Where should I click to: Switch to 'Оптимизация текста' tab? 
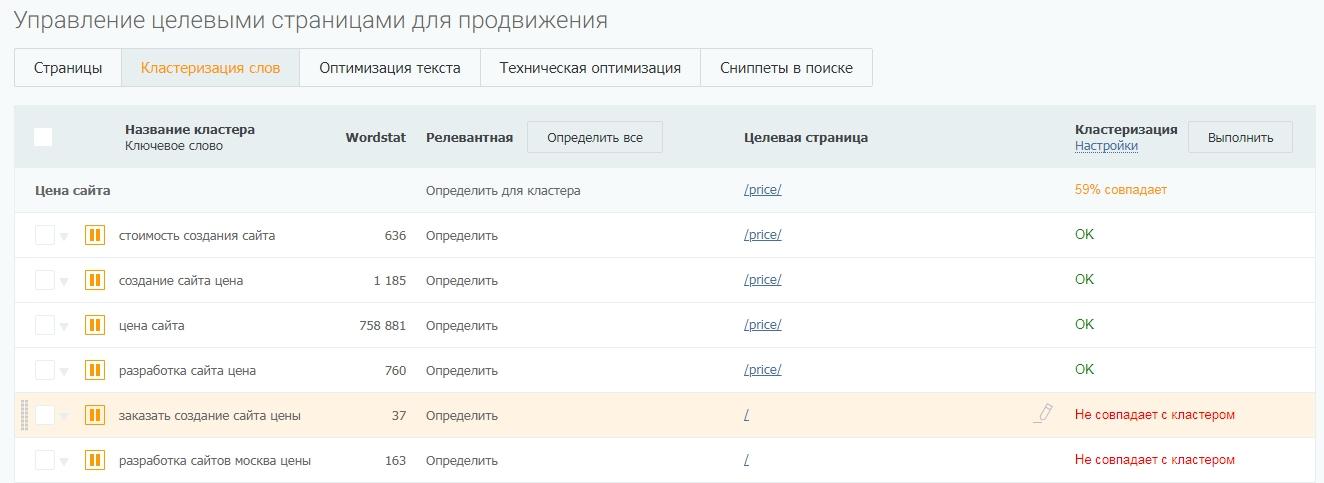tap(390, 68)
